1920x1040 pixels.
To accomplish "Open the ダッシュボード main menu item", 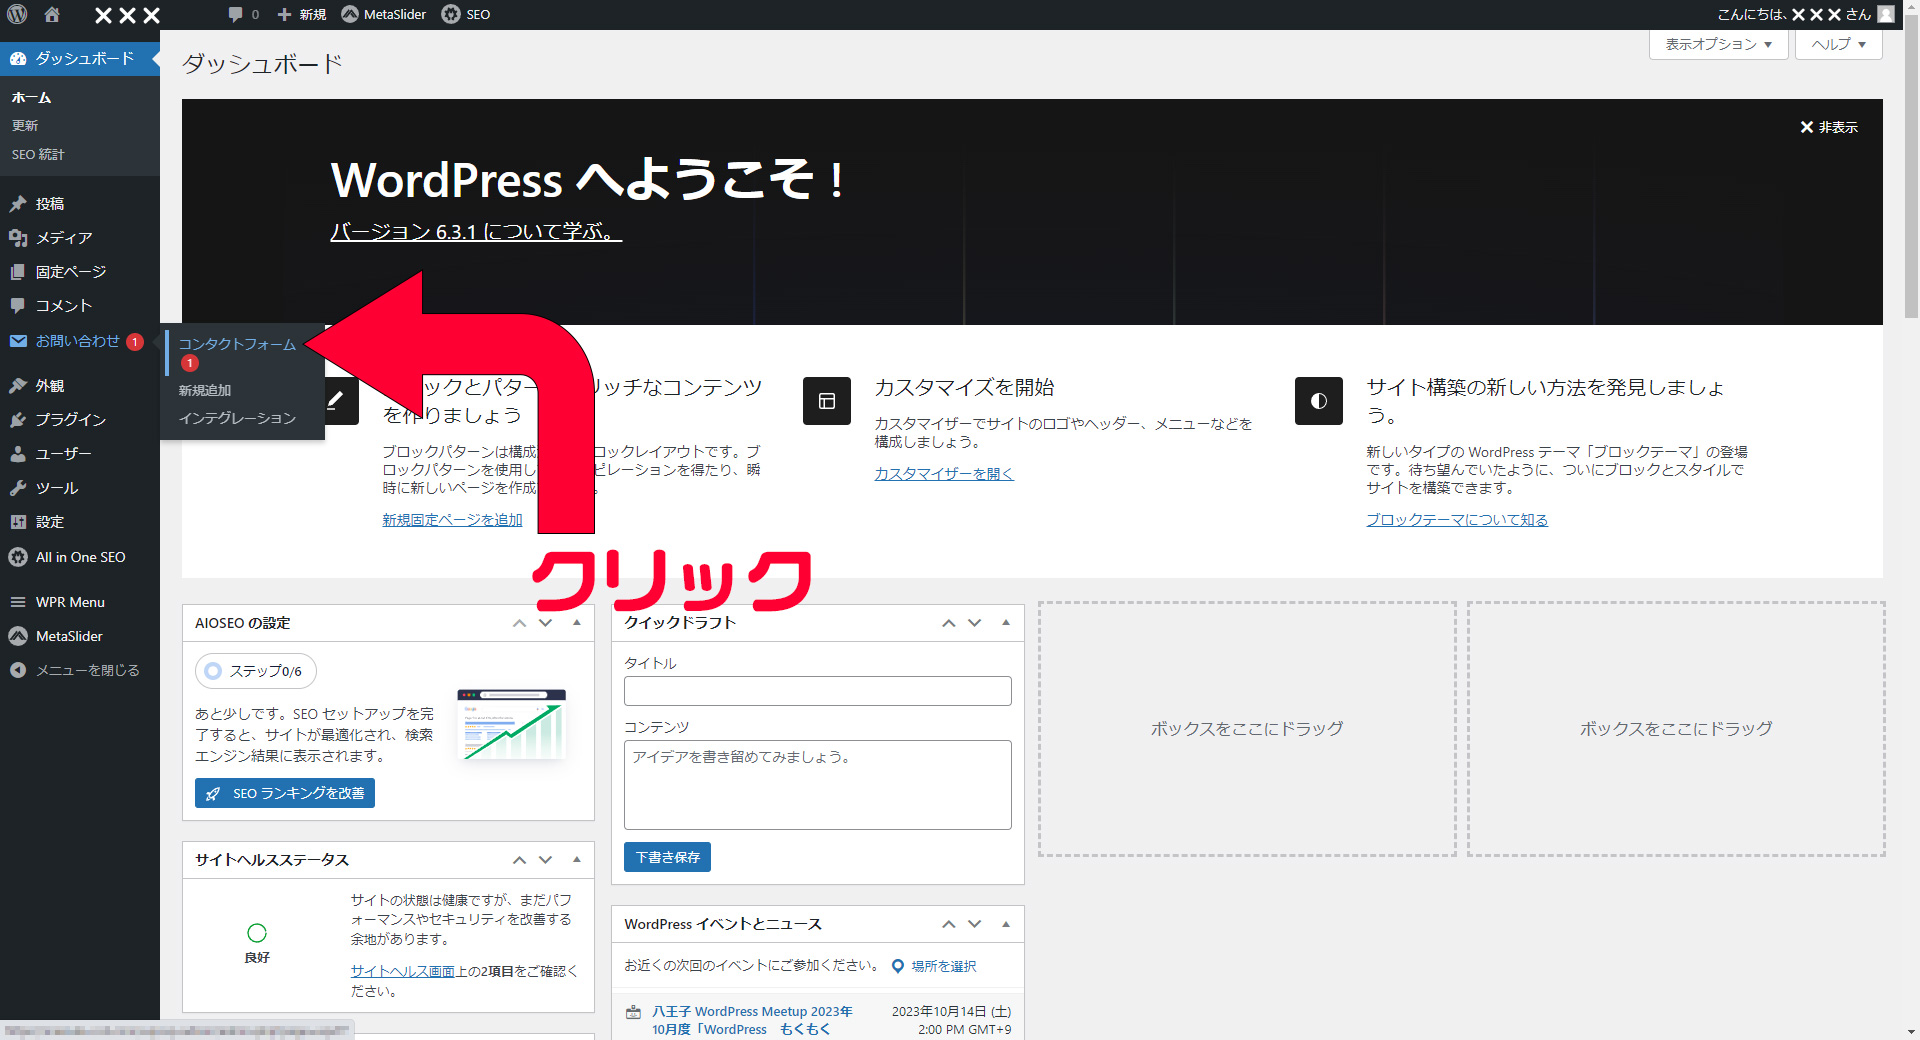I will 80,58.
